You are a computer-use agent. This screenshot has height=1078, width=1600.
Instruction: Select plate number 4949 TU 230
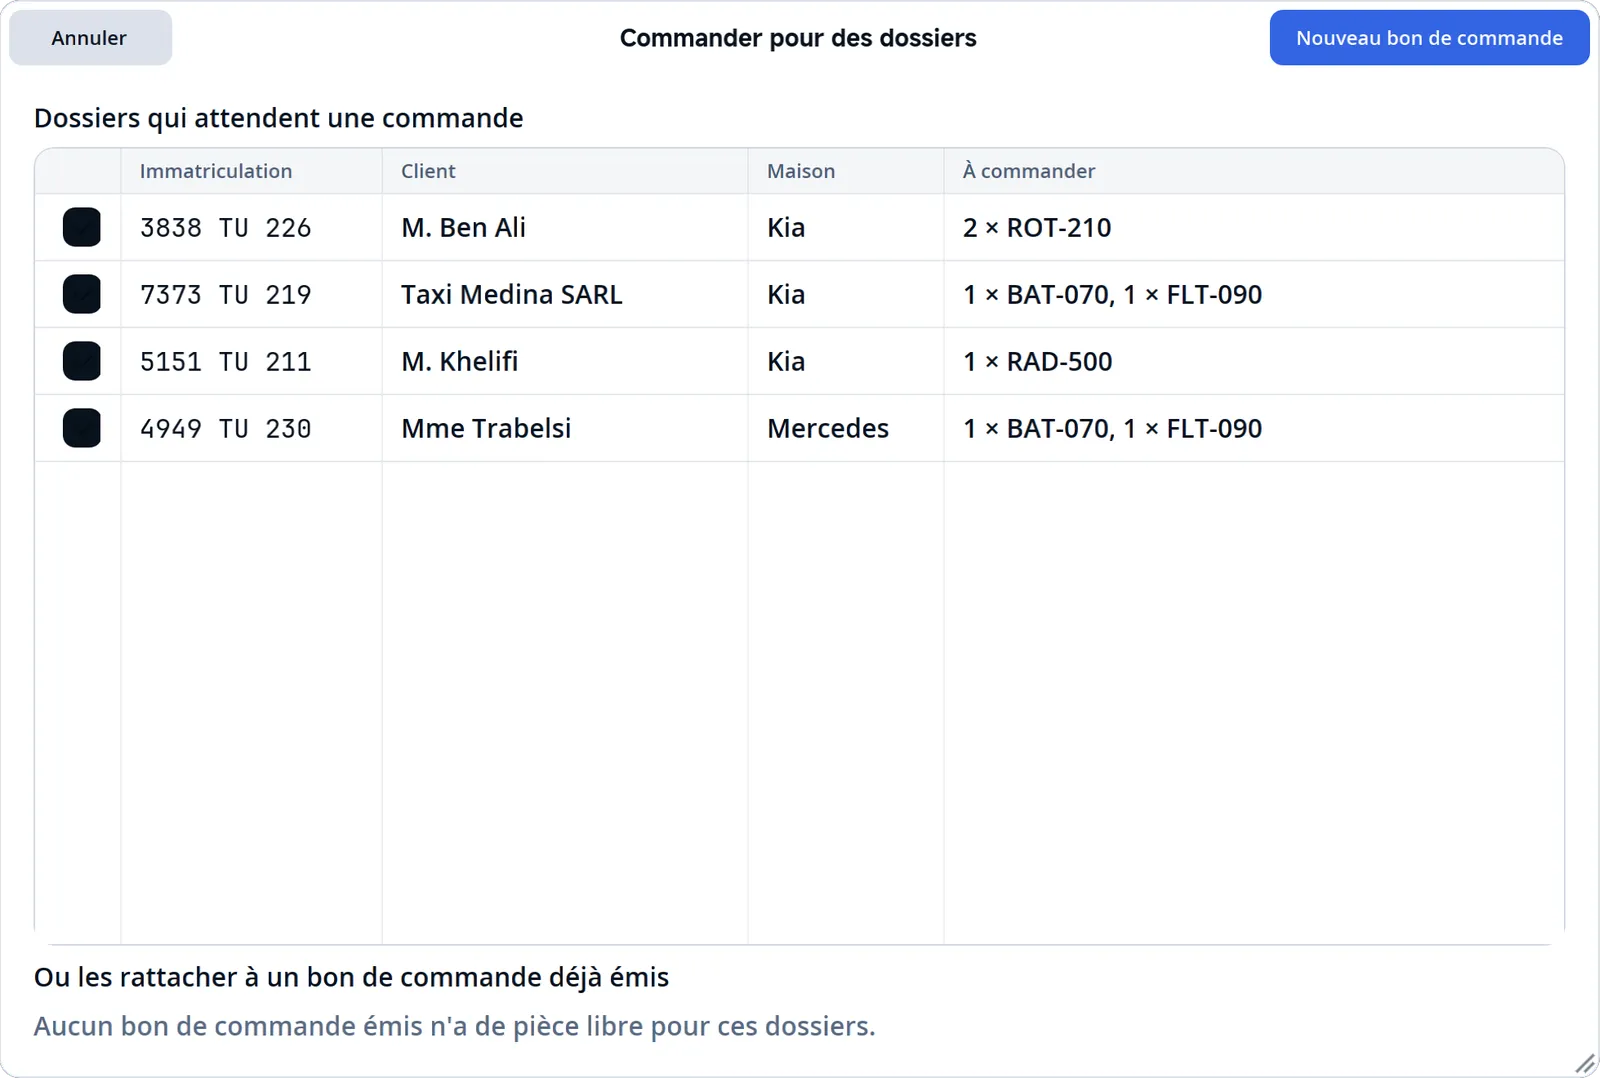point(226,429)
